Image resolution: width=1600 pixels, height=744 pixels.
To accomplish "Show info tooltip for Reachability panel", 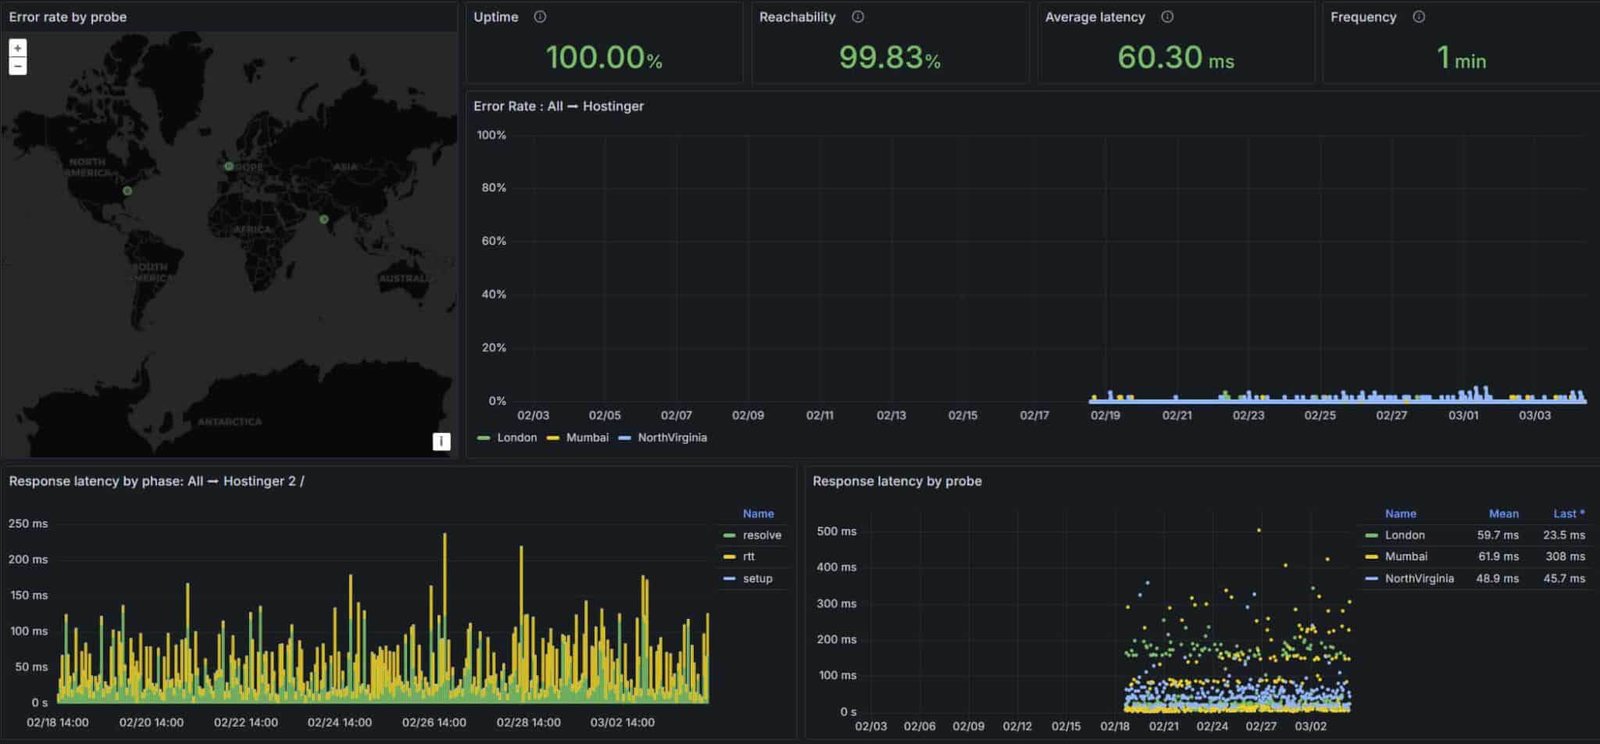I will (x=858, y=17).
